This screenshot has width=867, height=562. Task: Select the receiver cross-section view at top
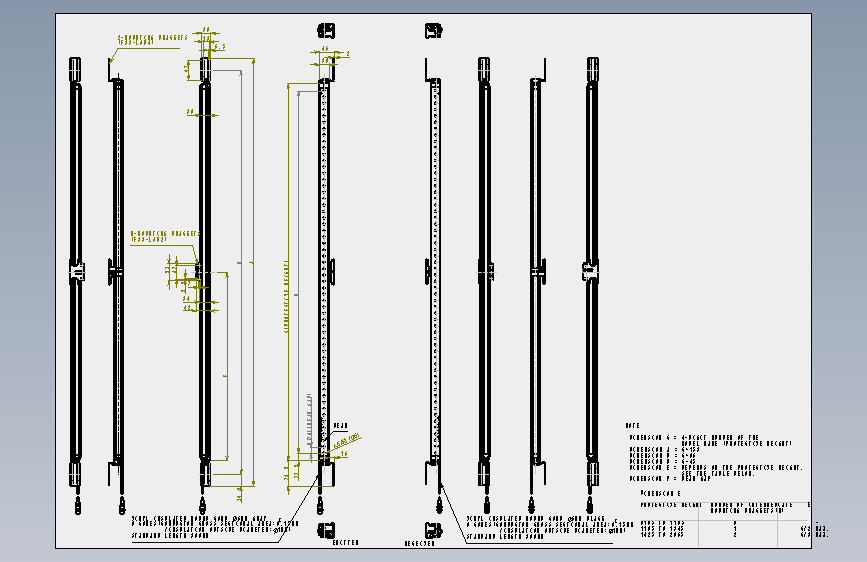[434, 30]
